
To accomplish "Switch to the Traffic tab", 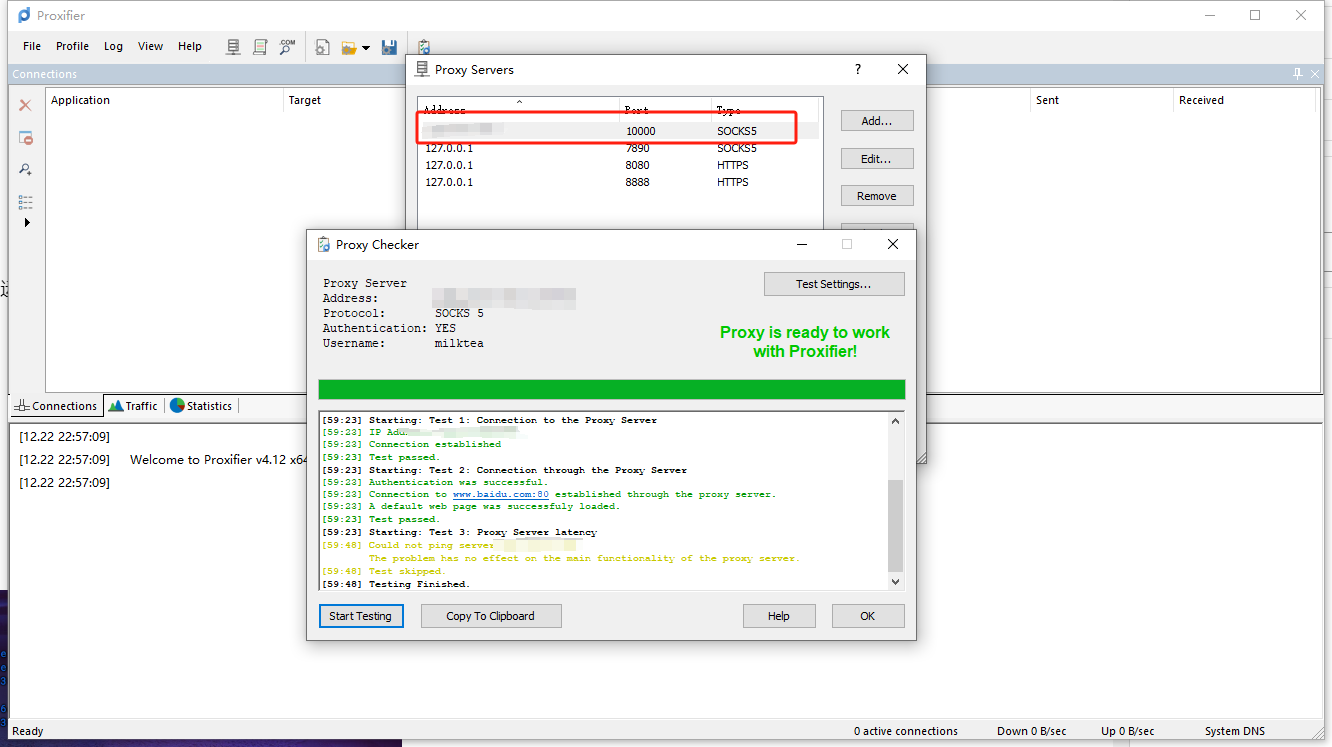I will [x=133, y=406].
